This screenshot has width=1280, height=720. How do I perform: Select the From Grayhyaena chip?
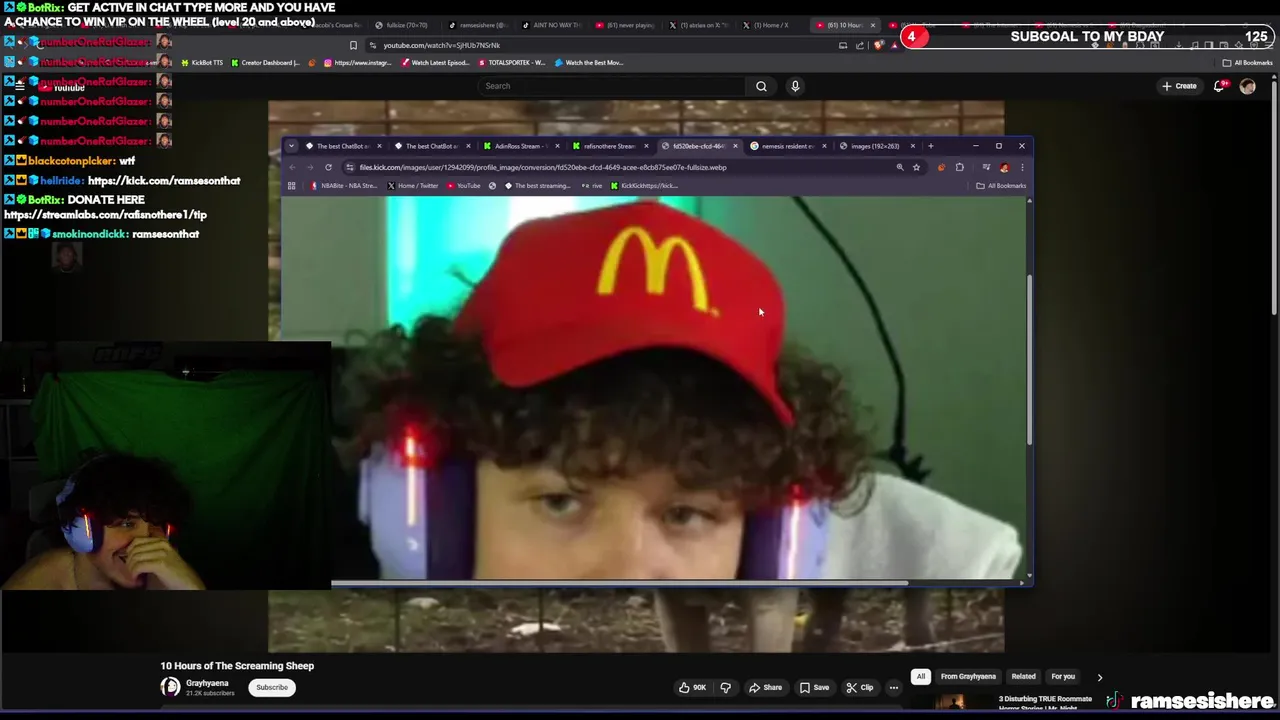[968, 677]
